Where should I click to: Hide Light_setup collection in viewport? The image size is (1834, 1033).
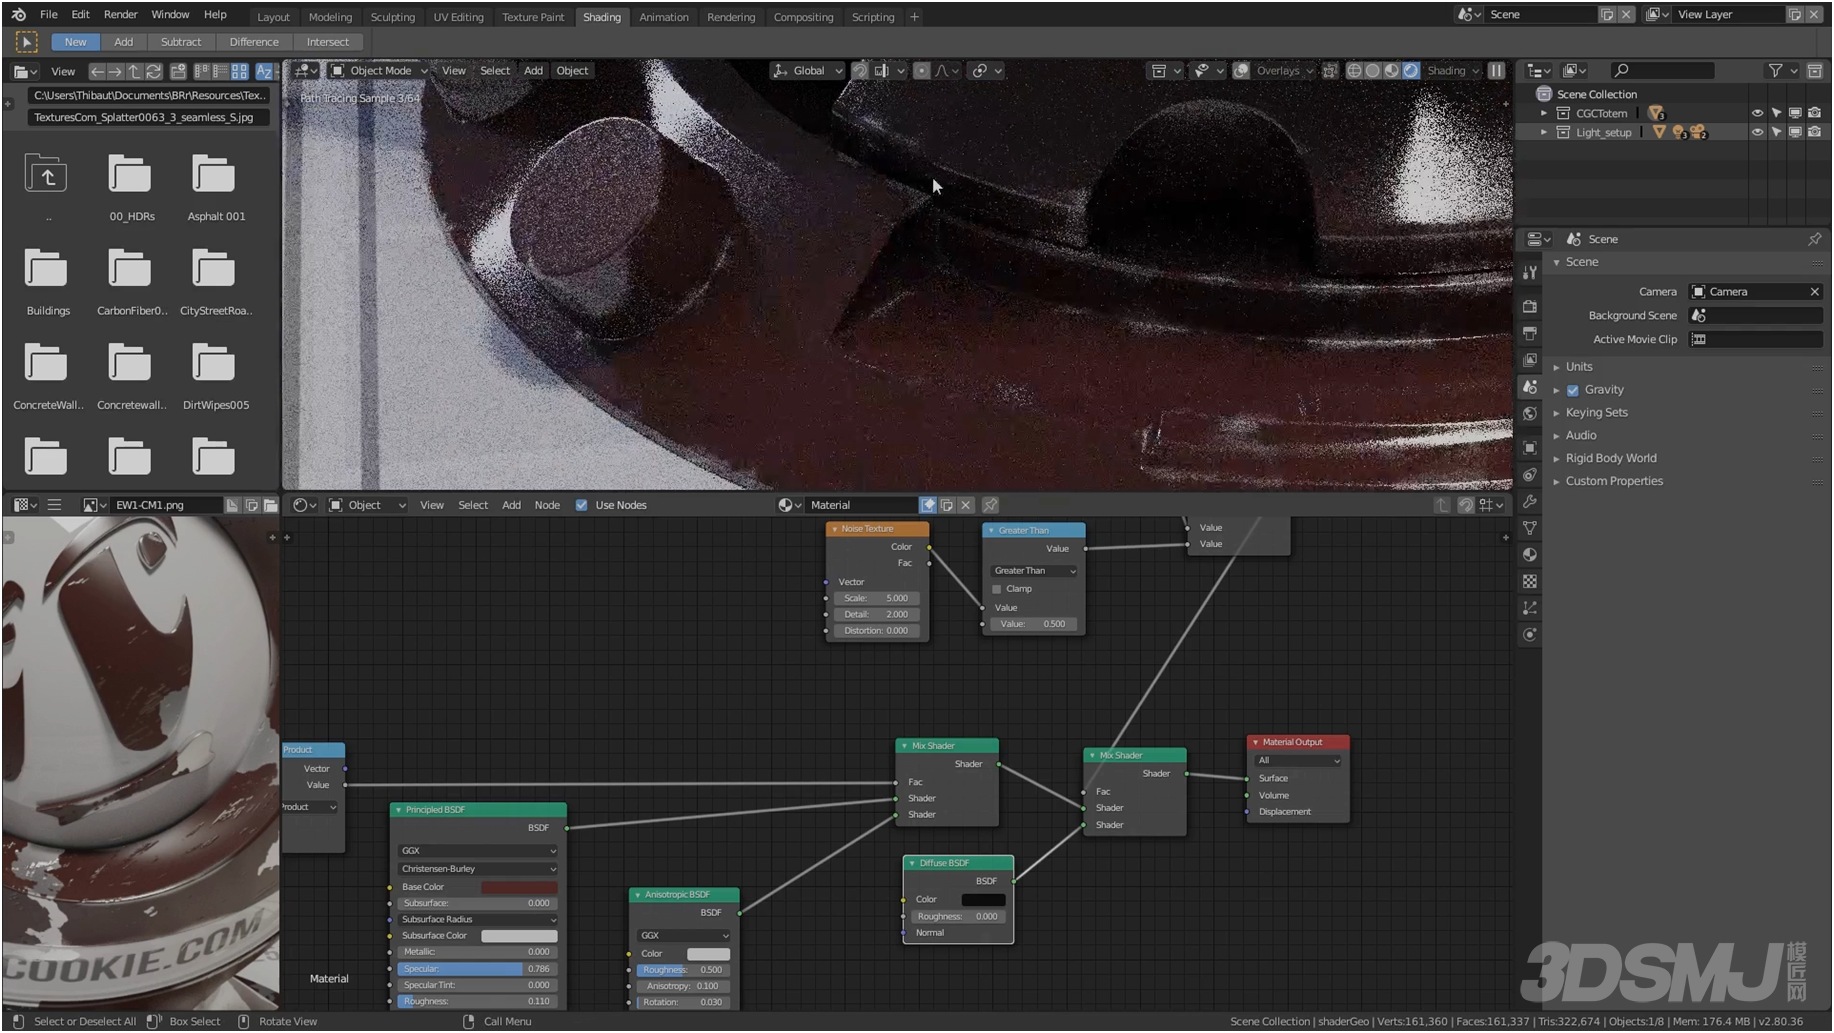(x=1757, y=132)
